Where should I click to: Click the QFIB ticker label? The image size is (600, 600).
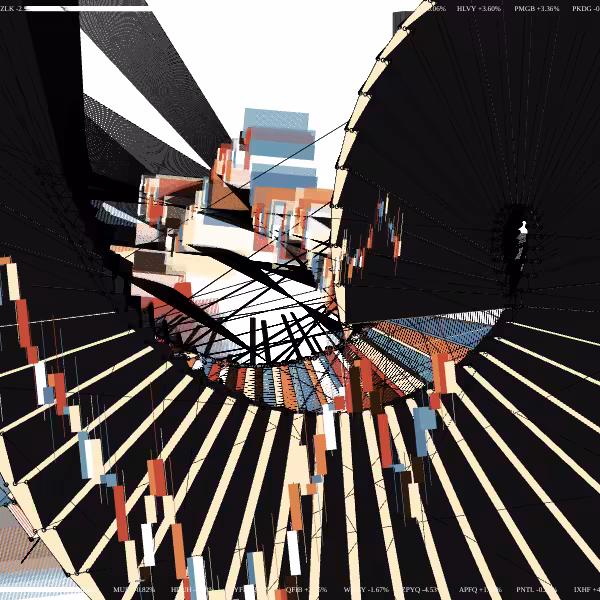click(x=306, y=590)
